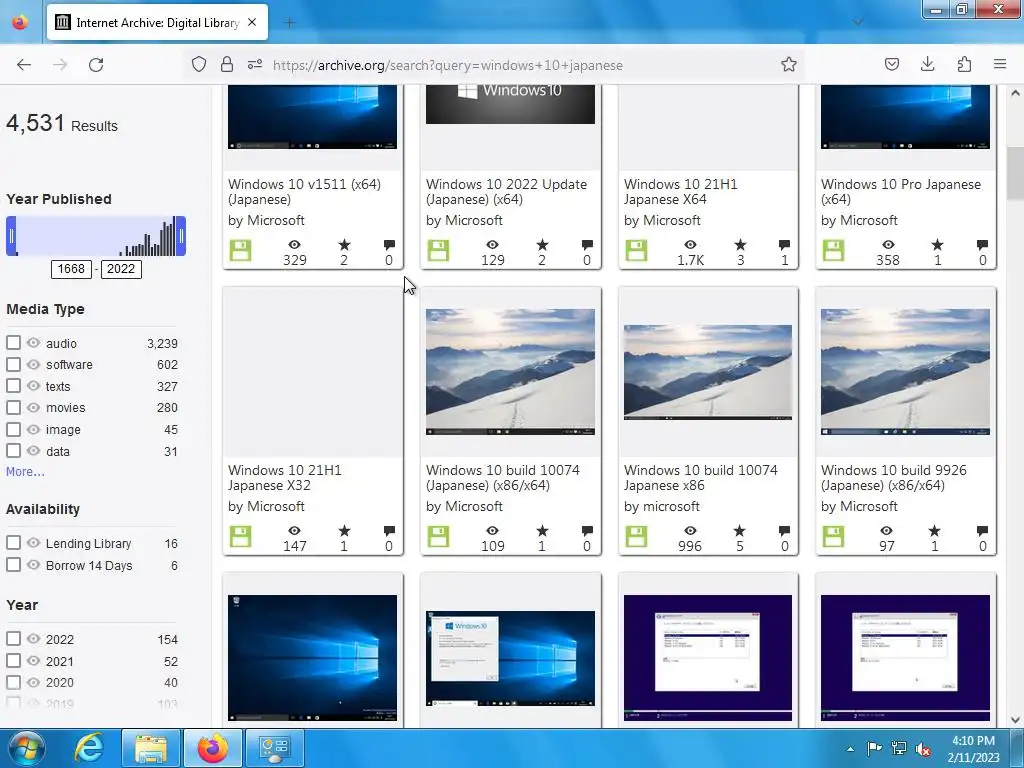This screenshot has height=768, width=1024.
Task: Click the address bar URL
Action: click(448, 65)
